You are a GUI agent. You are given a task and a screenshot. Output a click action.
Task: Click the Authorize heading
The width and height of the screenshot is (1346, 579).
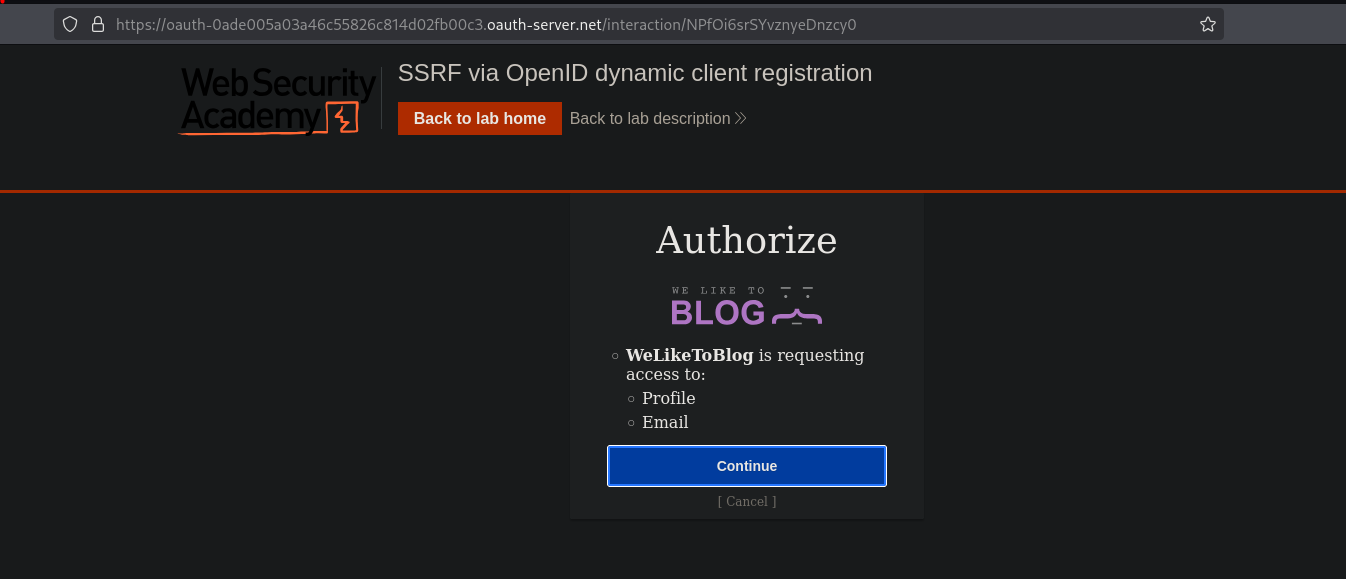coord(746,241)
